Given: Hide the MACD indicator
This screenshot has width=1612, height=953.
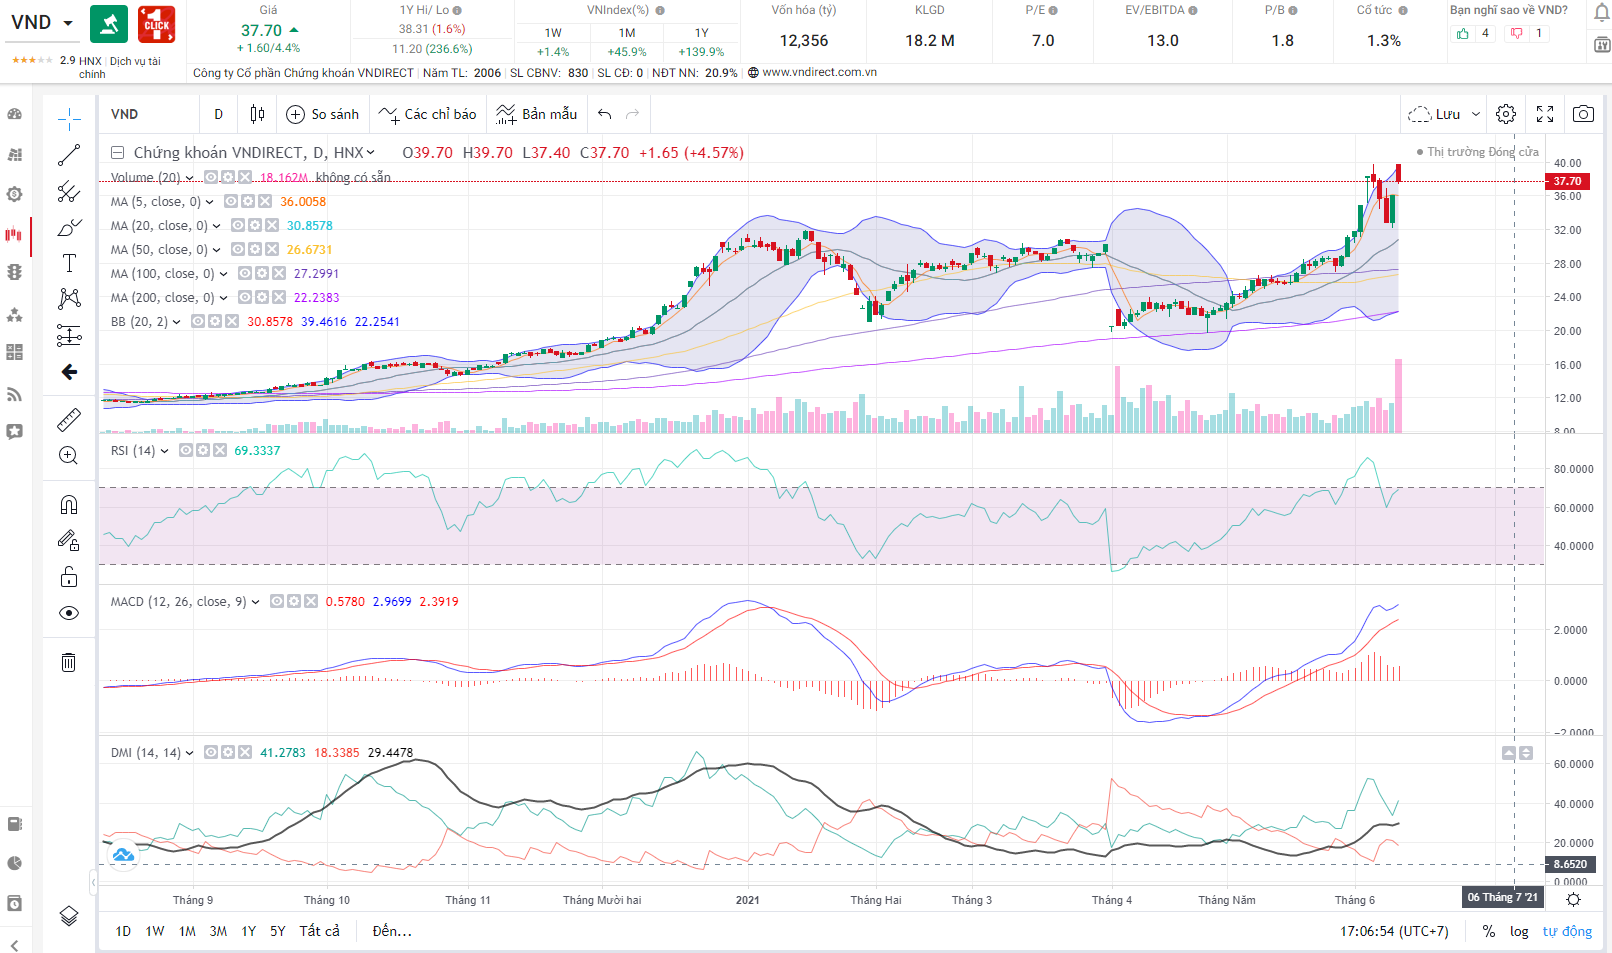Looking at the screenshot, I should tap(277, 602).
